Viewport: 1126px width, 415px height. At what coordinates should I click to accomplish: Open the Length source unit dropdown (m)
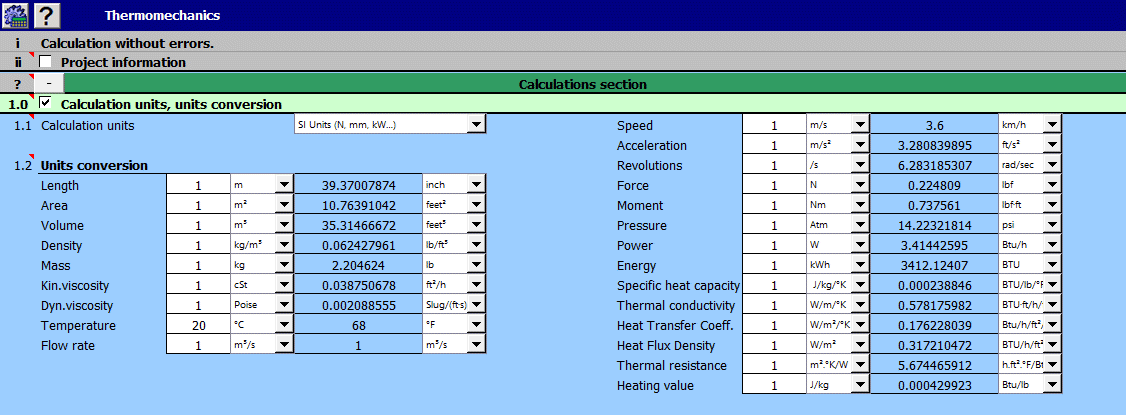284,186
